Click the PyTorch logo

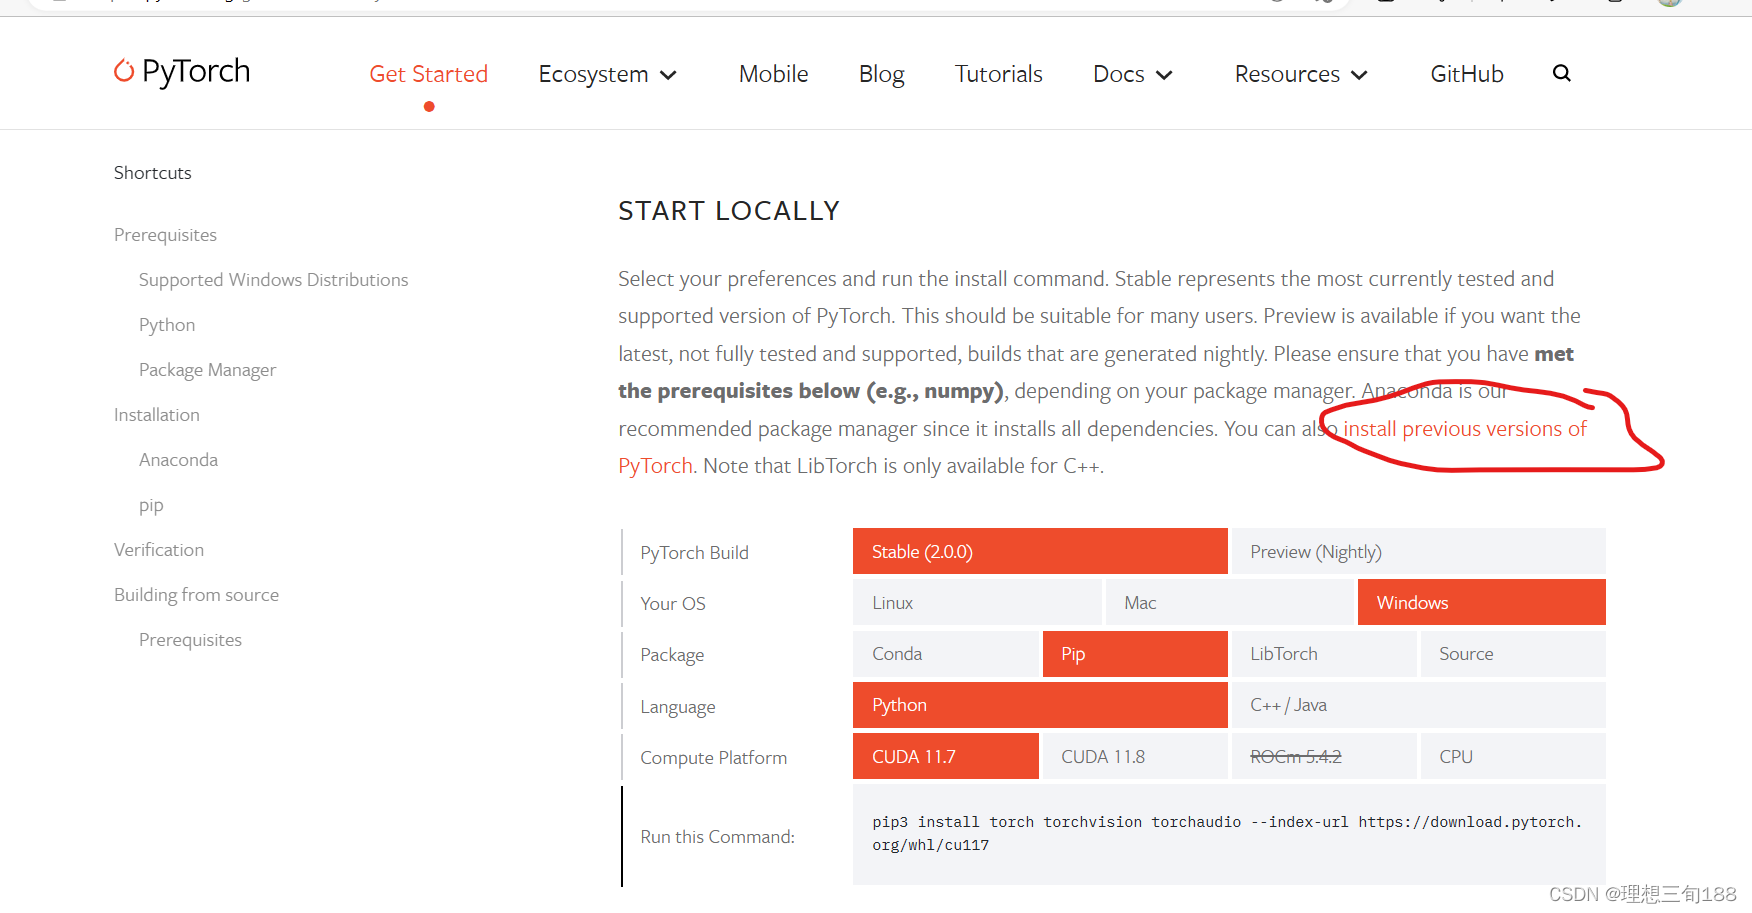pos(181,71)
